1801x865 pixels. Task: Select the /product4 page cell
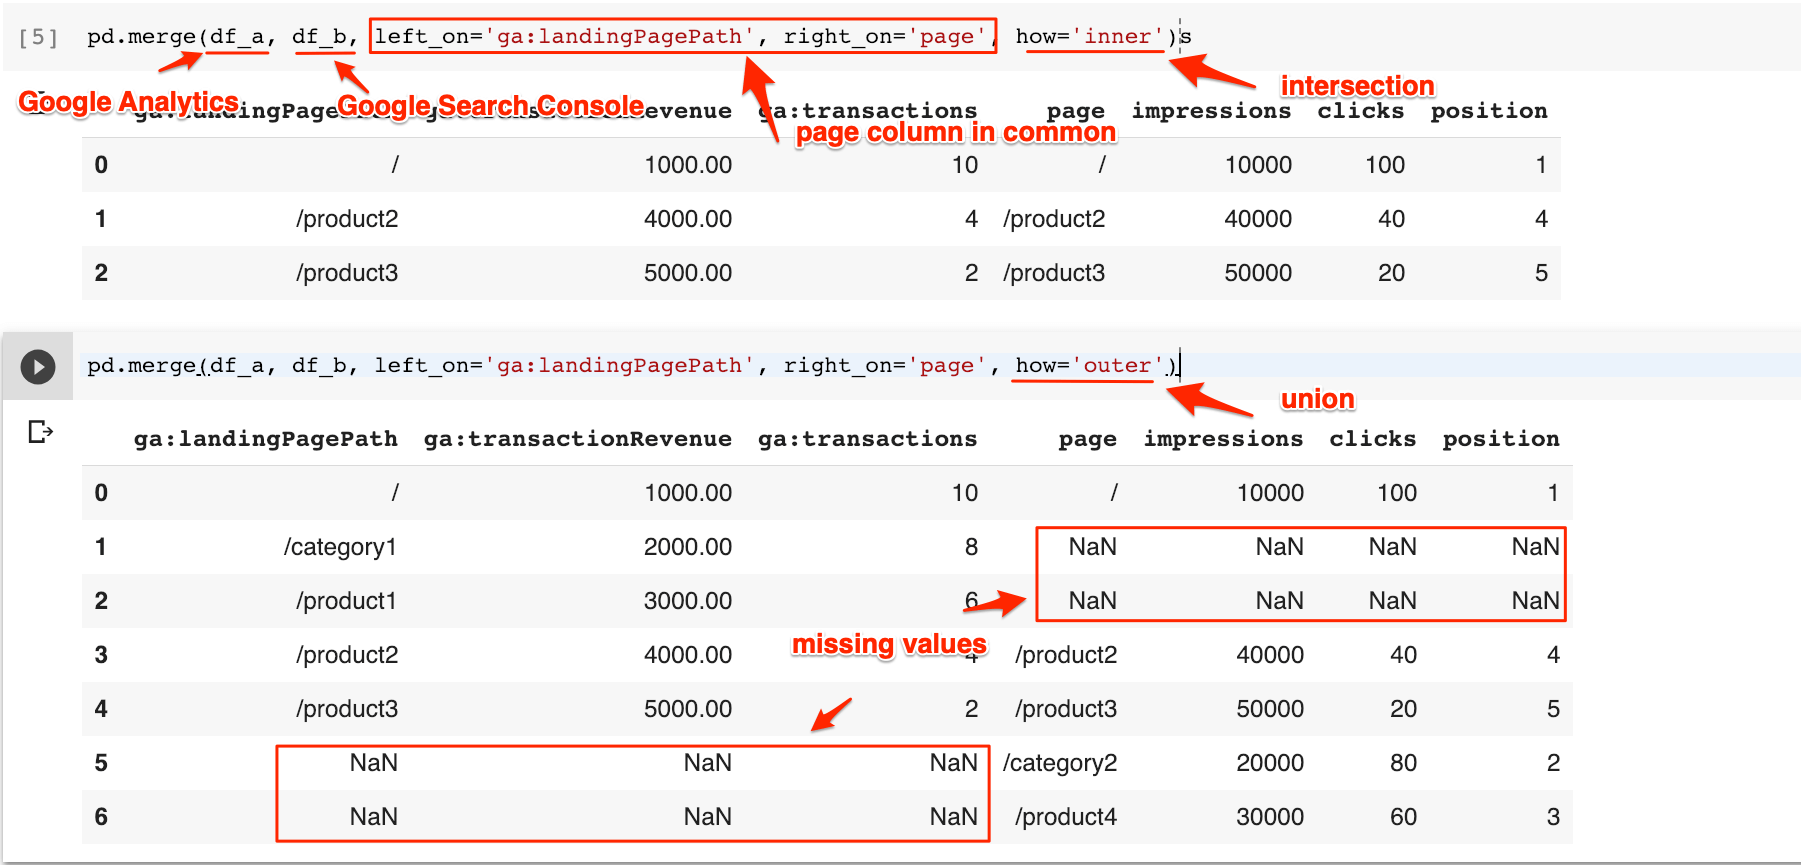(x=1065, y=817)
